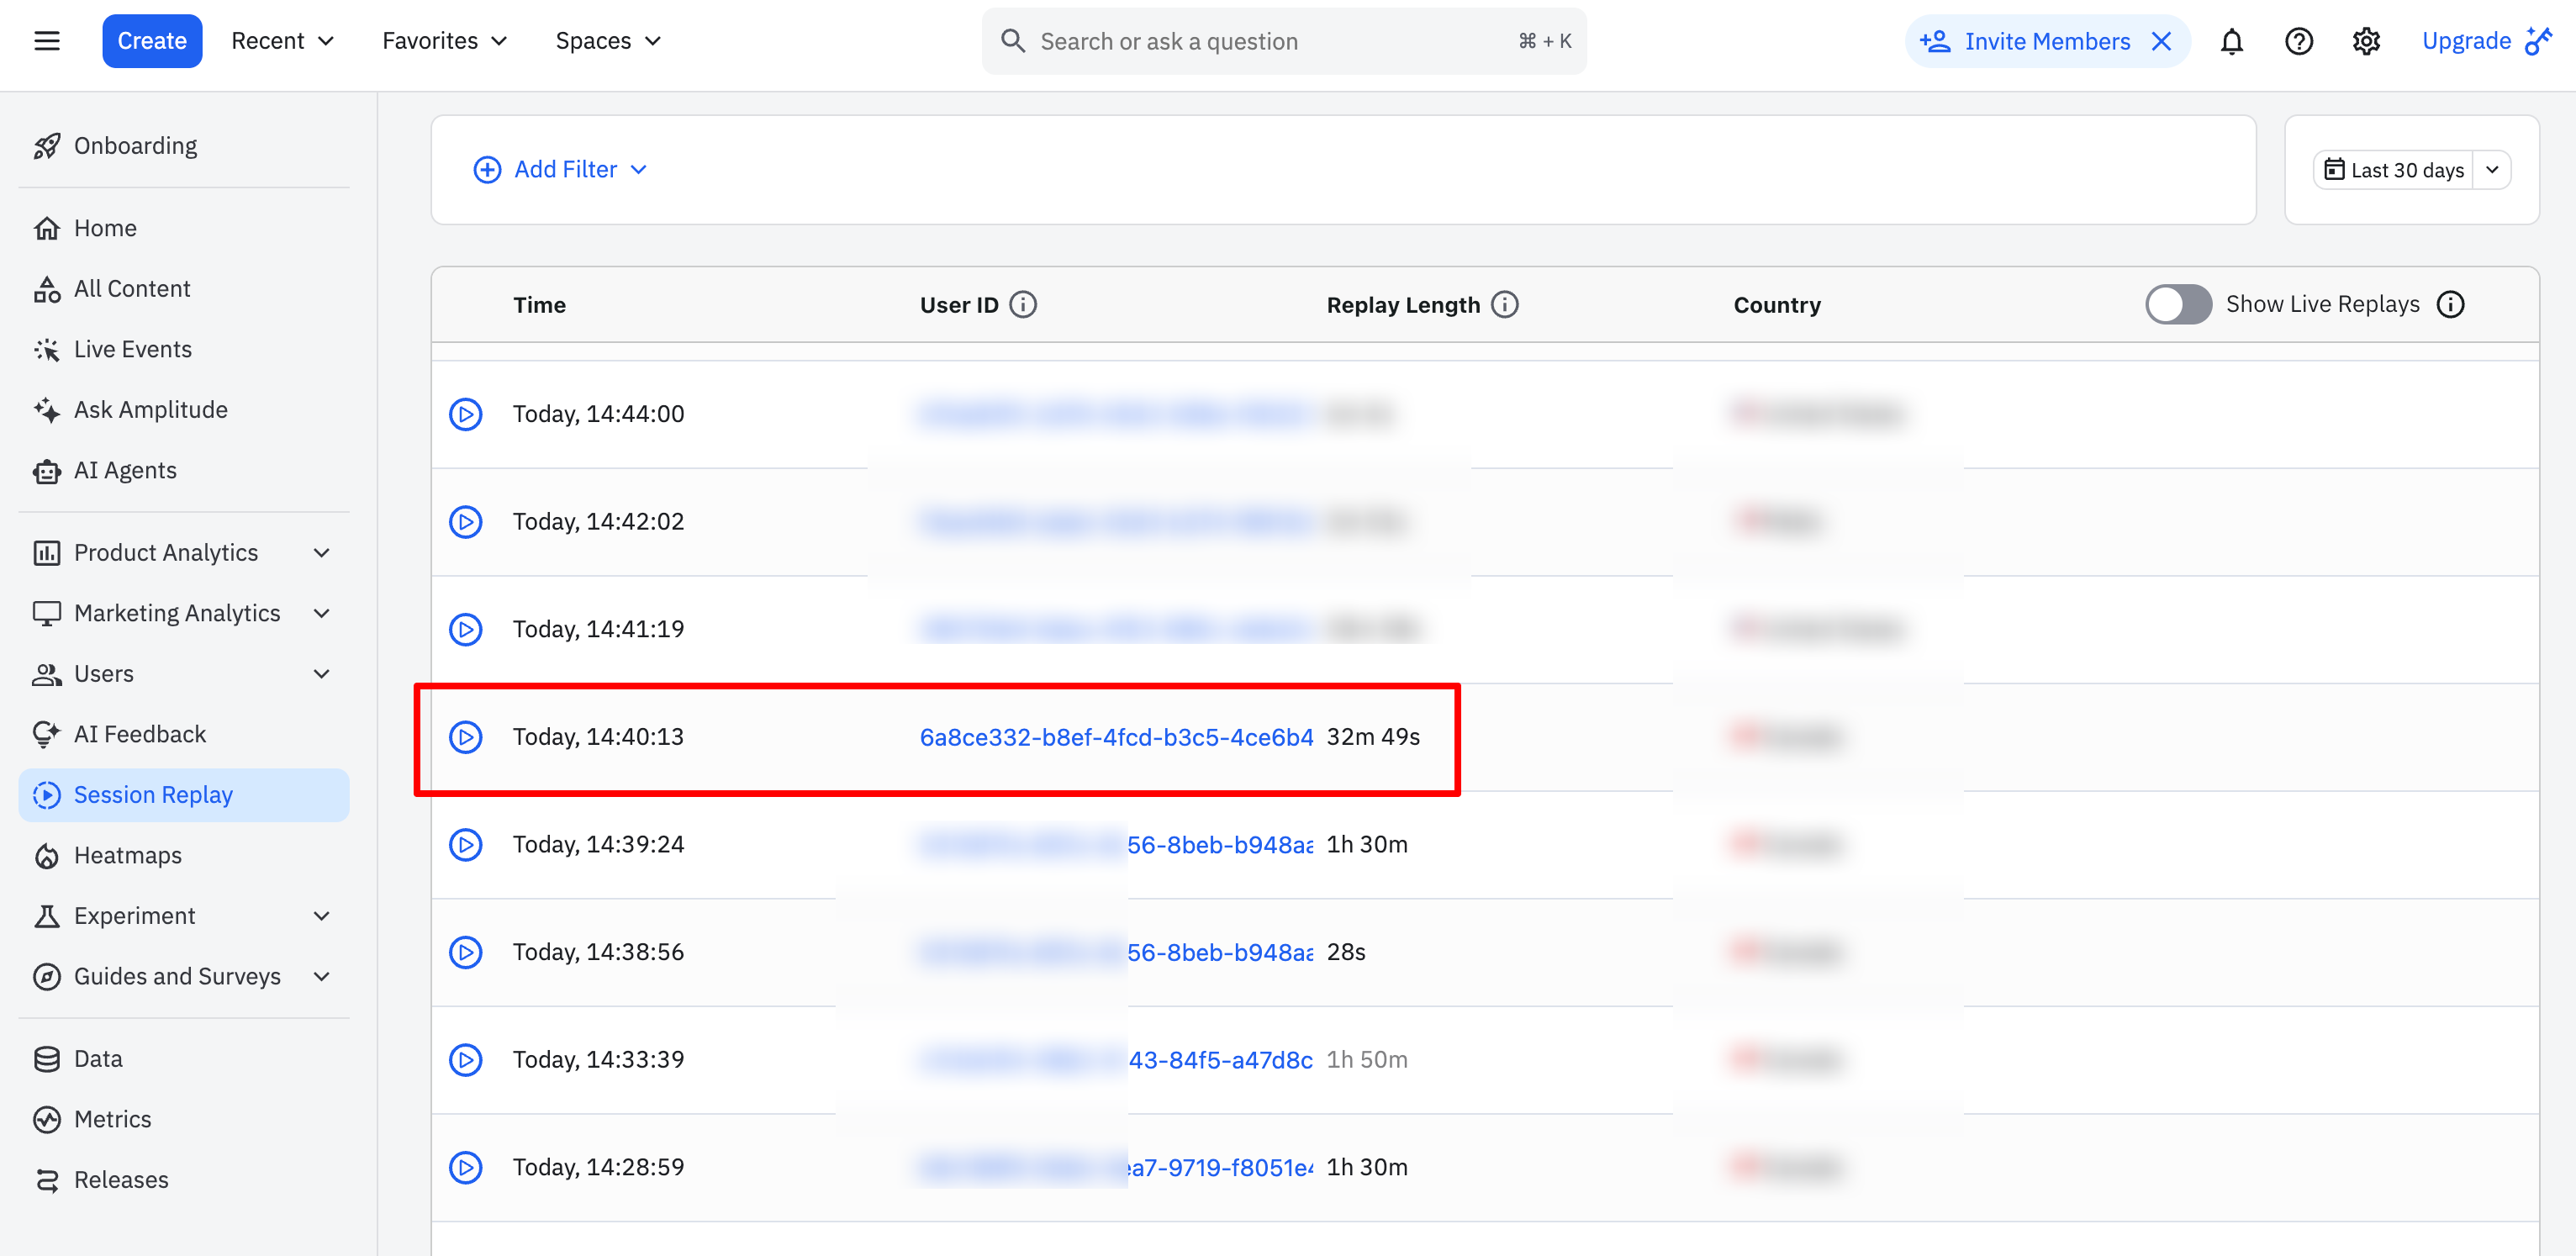Open the help question mark icon
This screenshot has width=2576, height=1256.
2298,41
